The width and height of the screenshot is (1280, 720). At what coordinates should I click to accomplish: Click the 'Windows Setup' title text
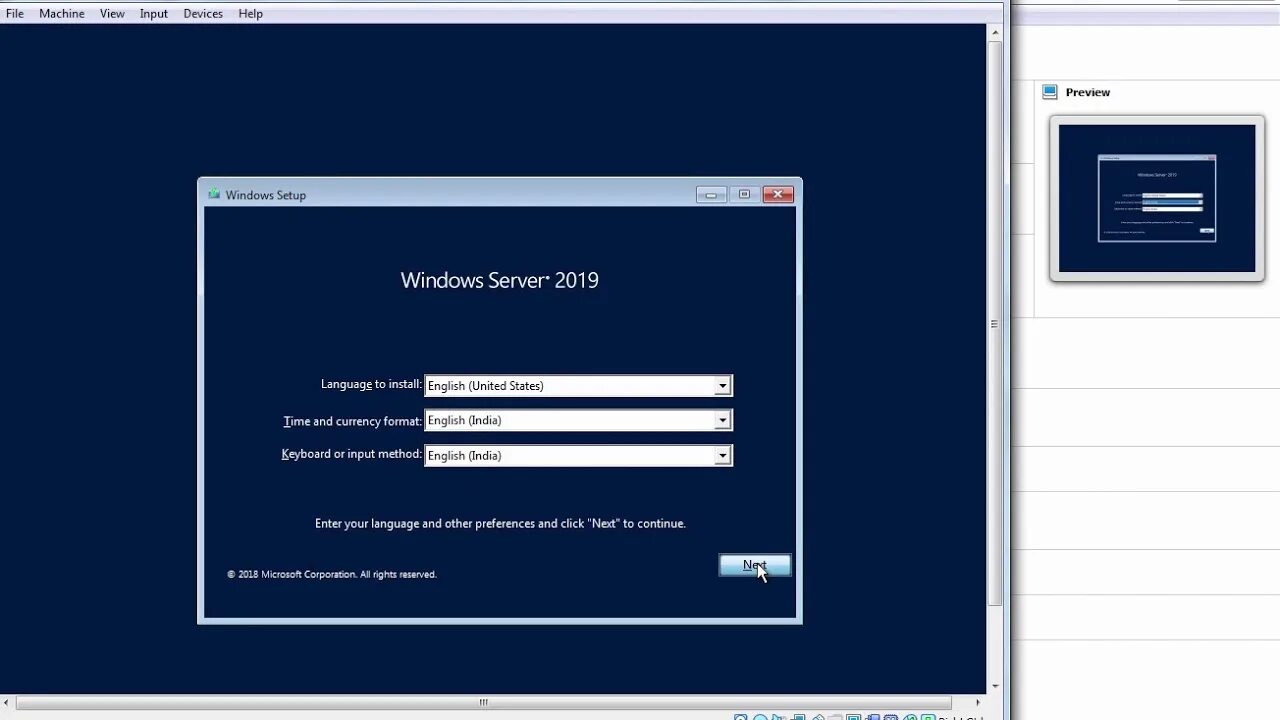(266, 195)
